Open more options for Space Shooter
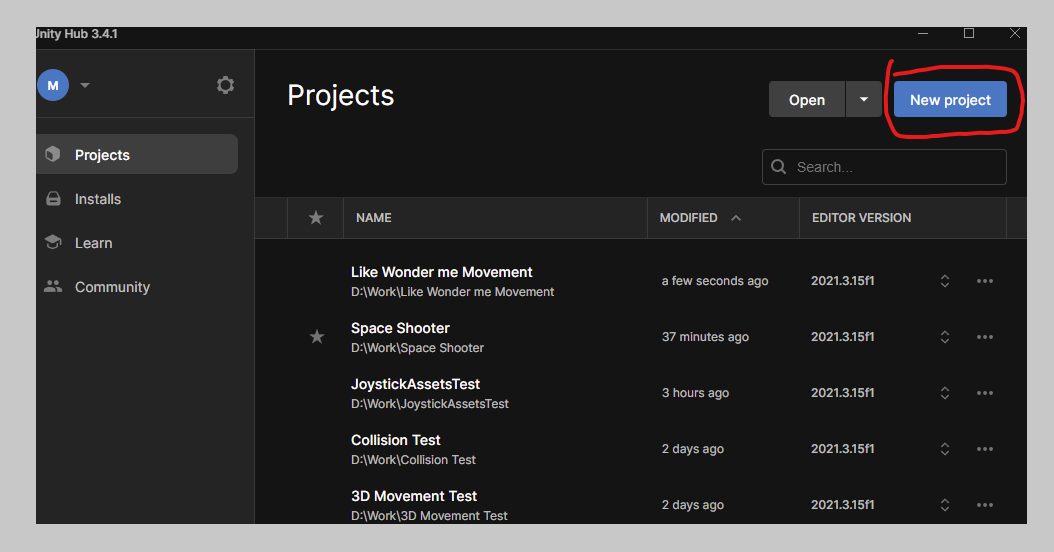This screenshot has width=1054, height=552. coord(985,337)
